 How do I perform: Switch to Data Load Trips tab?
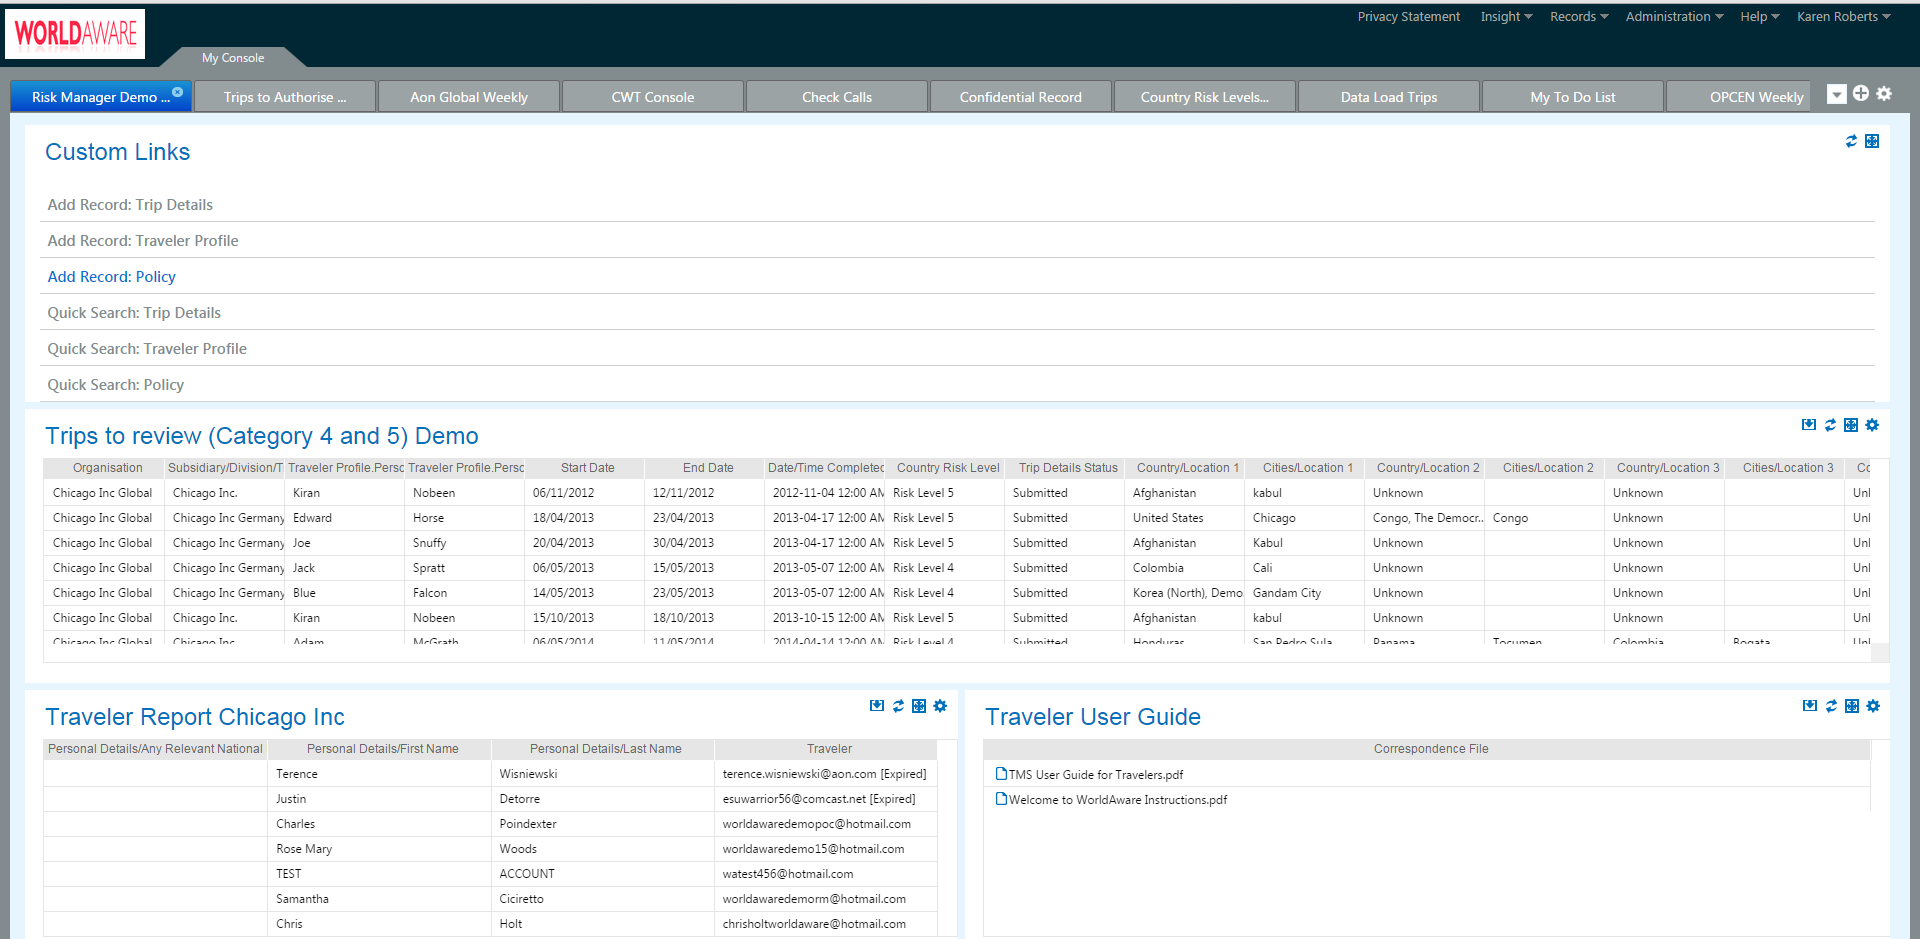[1389, 97]
